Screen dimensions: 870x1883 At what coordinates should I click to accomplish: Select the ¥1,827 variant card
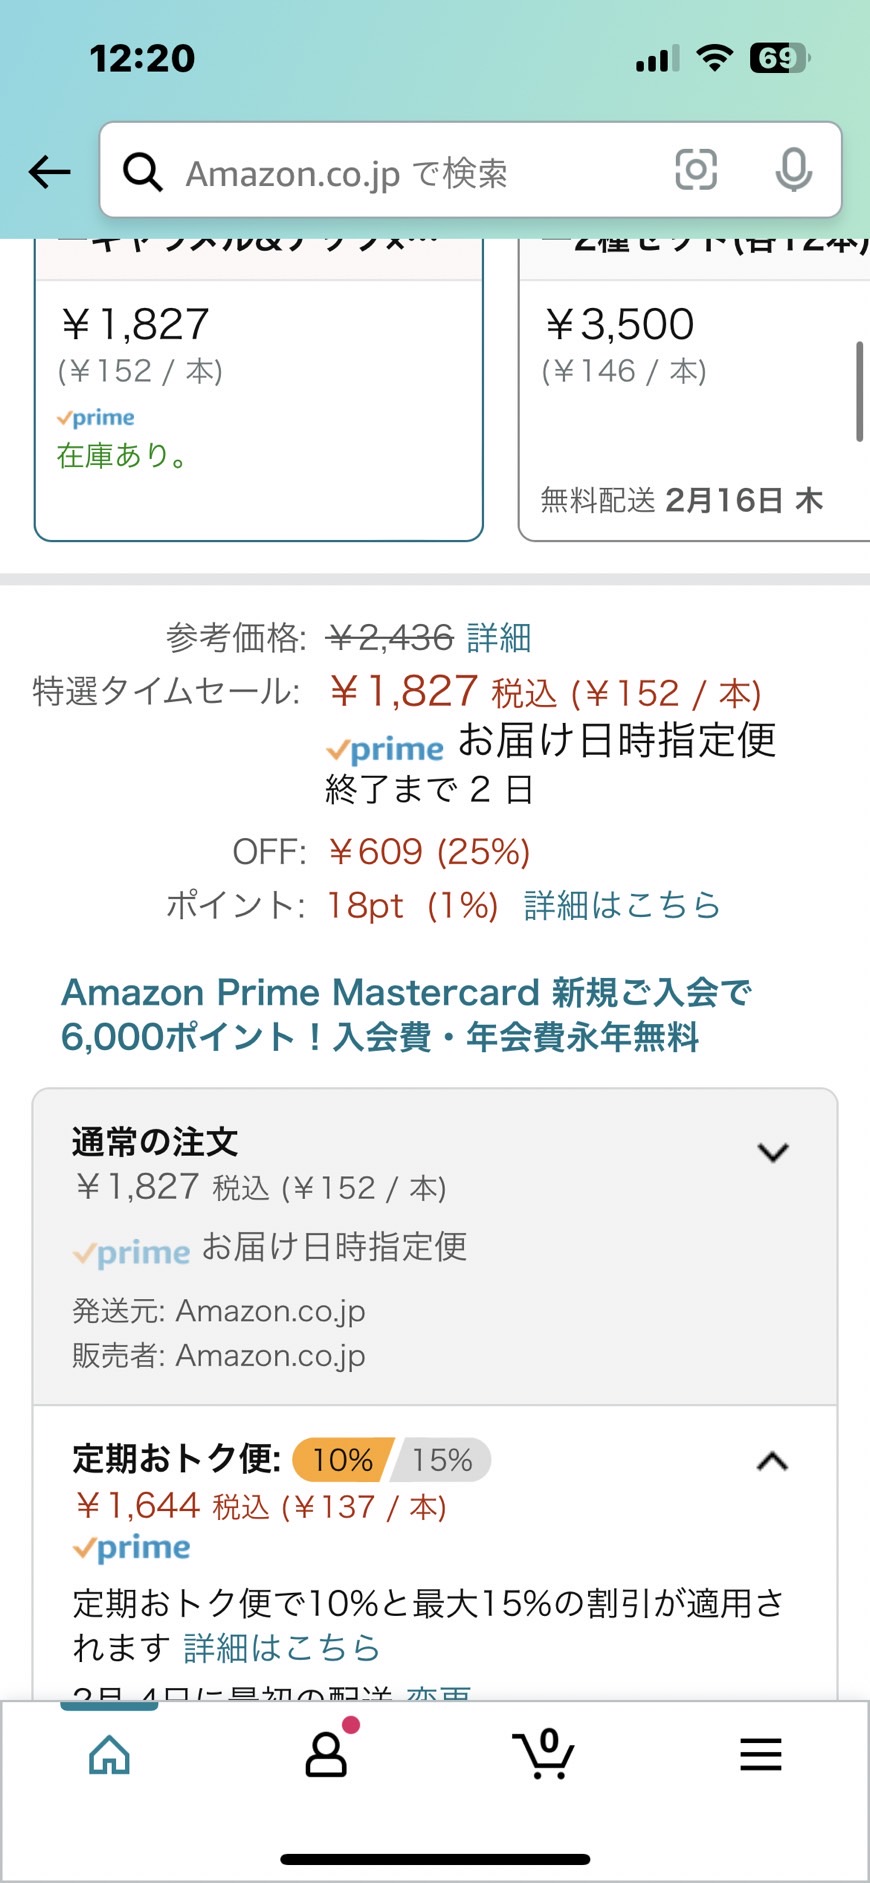(x=259, y=390)
